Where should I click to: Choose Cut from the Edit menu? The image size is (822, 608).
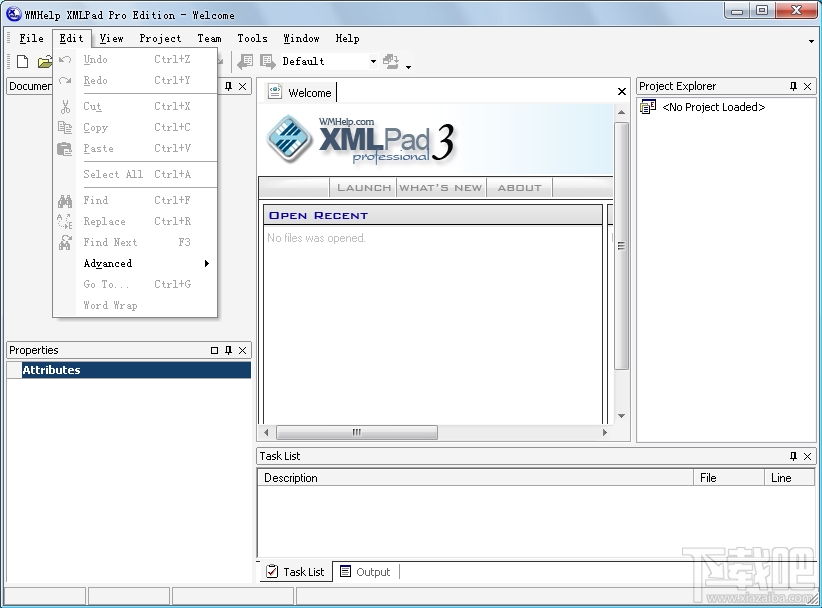(x=135, y=106)
